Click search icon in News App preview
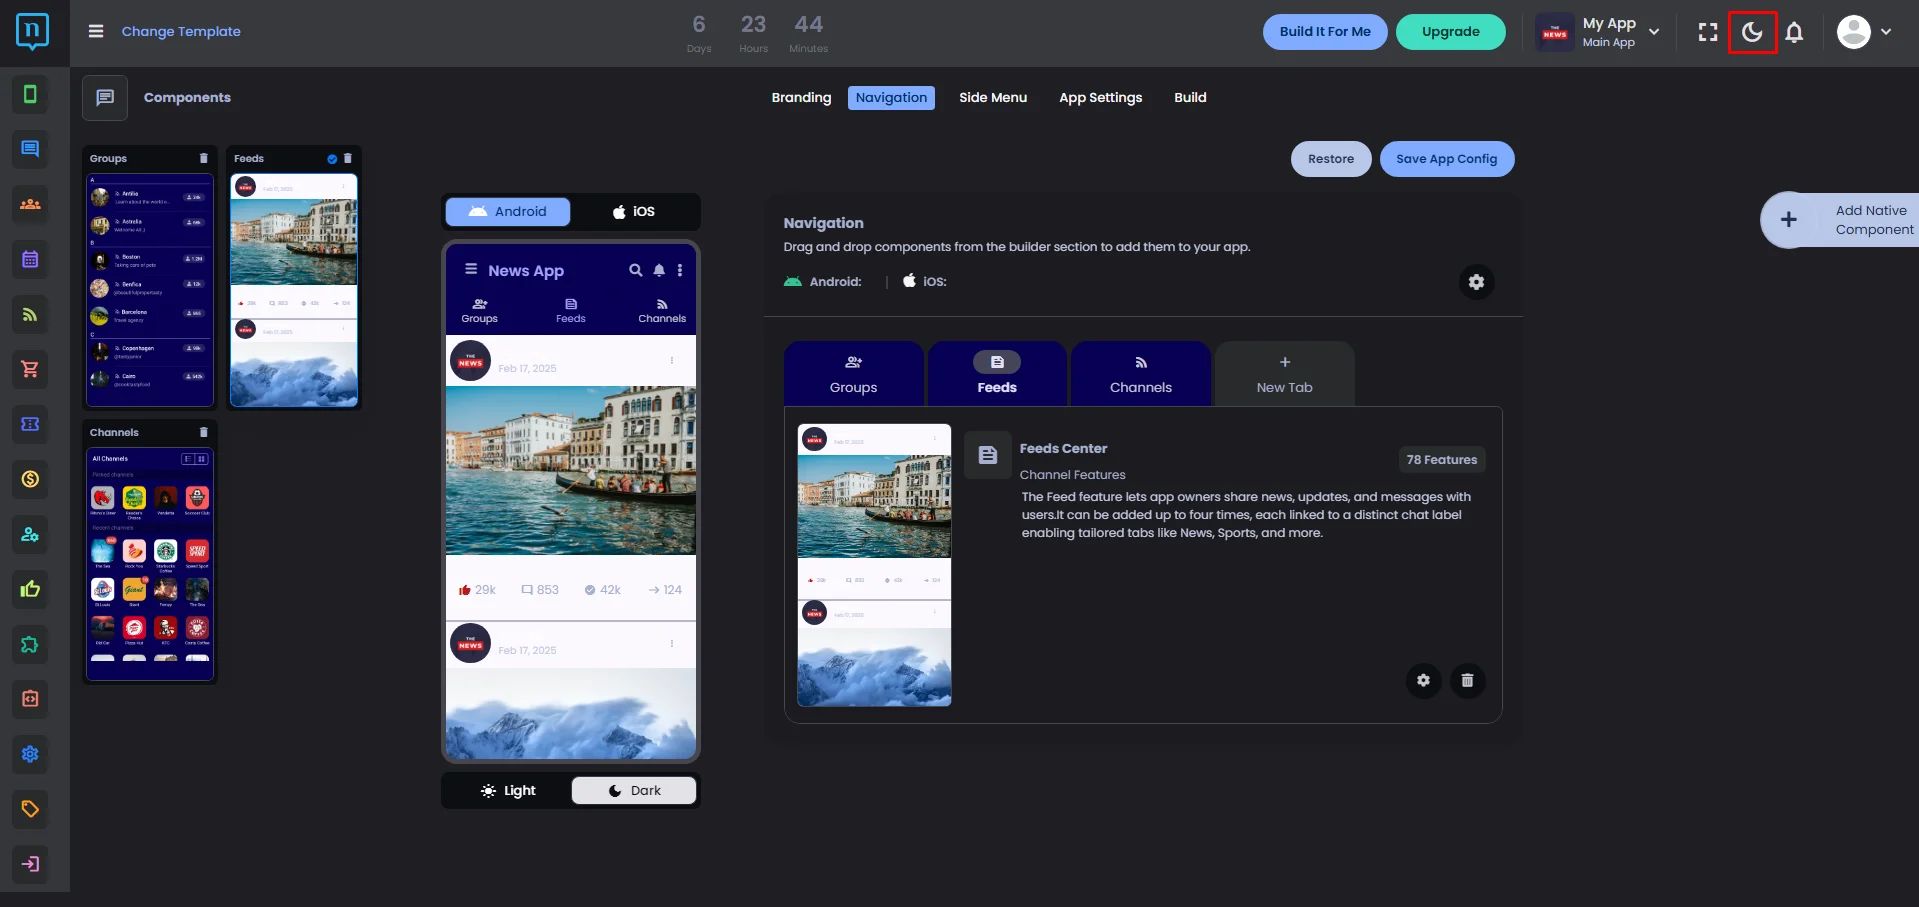 [635, 270]
